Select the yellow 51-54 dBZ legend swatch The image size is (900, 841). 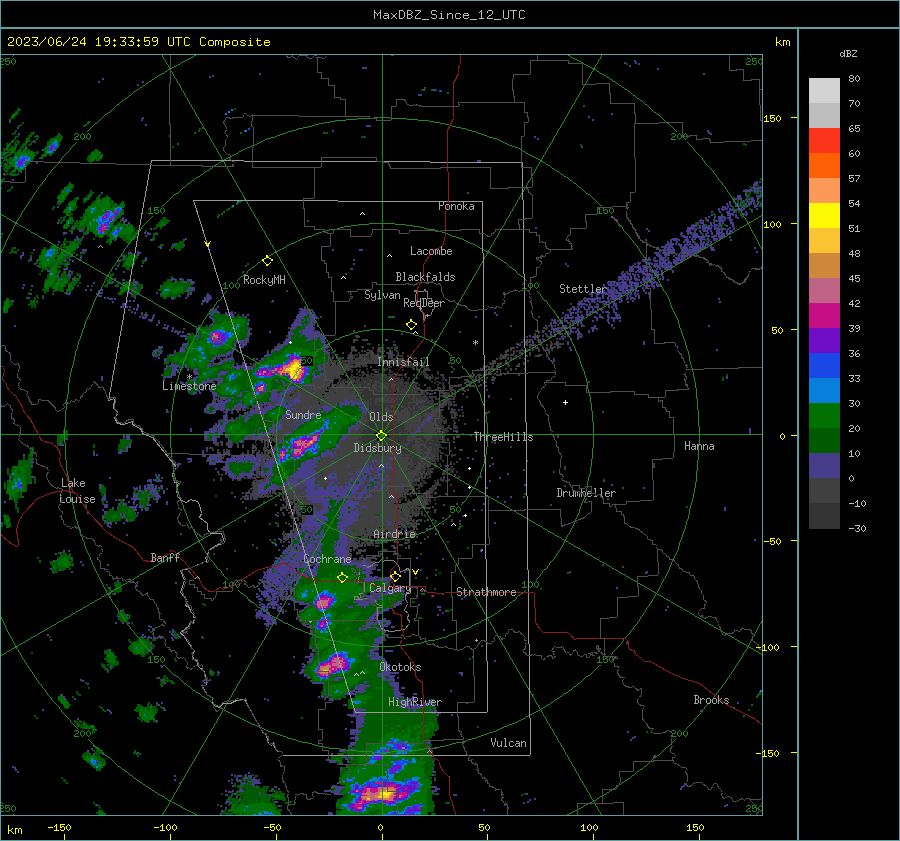click(824, 216)
